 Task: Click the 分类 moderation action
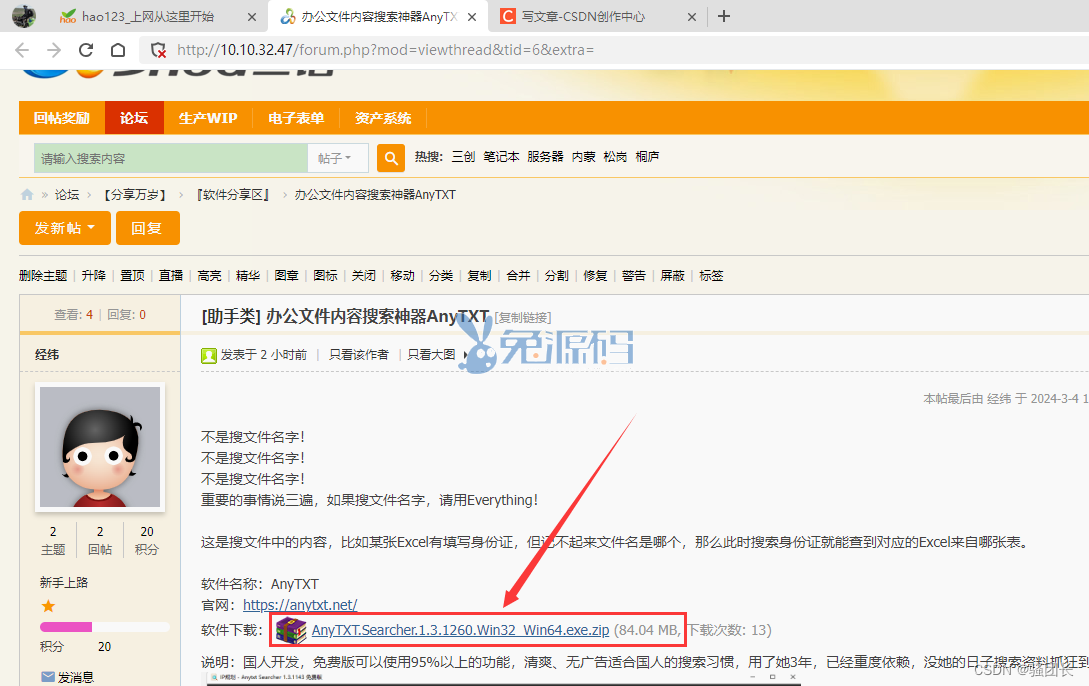441,276
